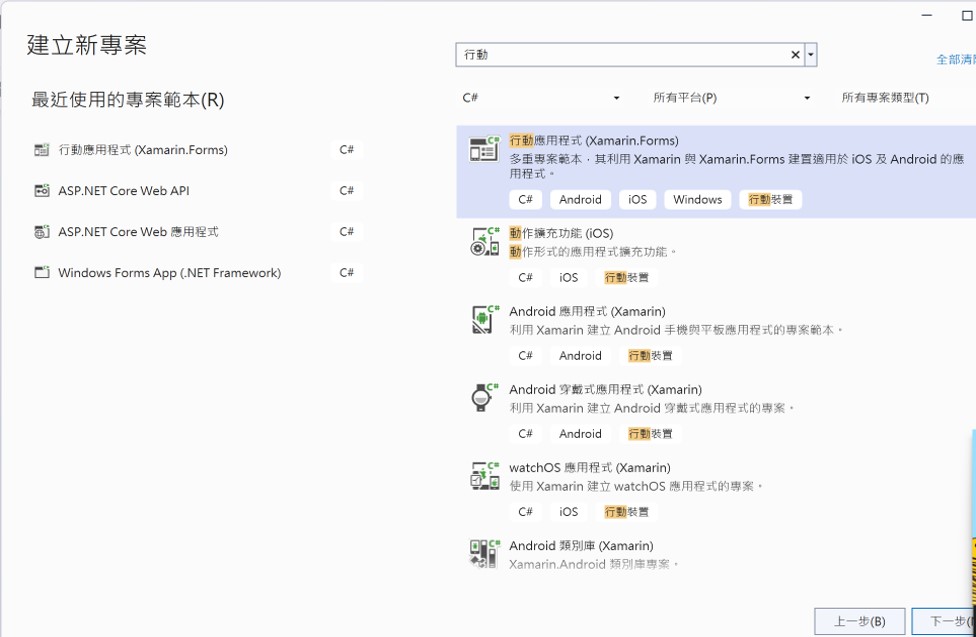The width and height of the screenshot is (976, 637).
Task: Click the 行動裝置 tag under Android 應用程式 (Xamarin)
Action: pyautogui.click(x=650, y=356)
